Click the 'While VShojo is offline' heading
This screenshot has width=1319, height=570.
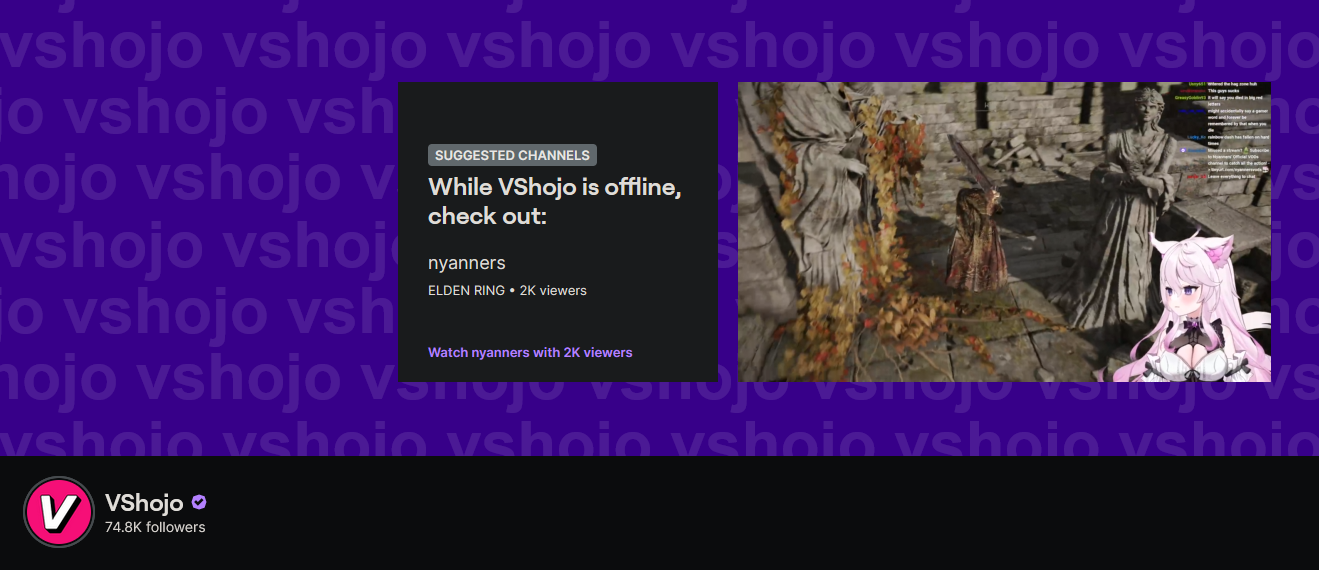[555, 201]
